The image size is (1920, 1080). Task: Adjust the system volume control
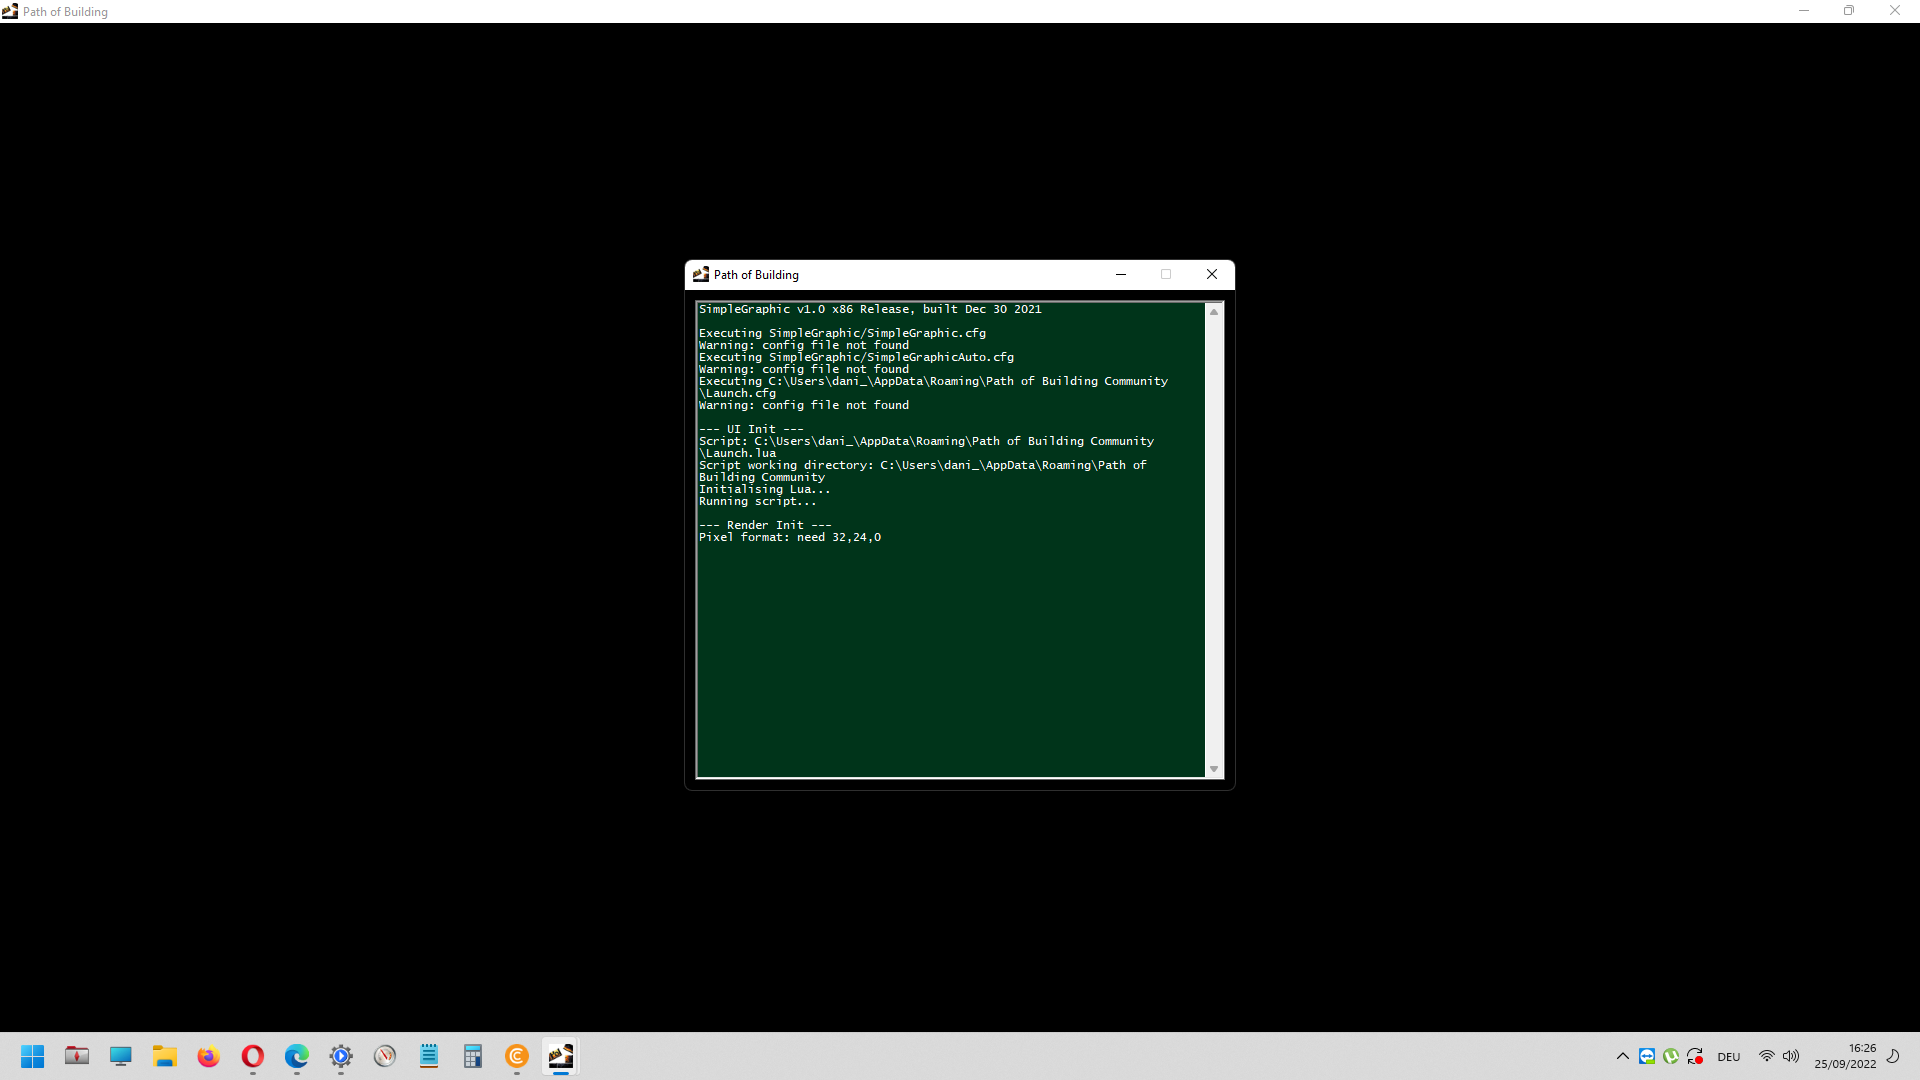tap(1791, 1056)
